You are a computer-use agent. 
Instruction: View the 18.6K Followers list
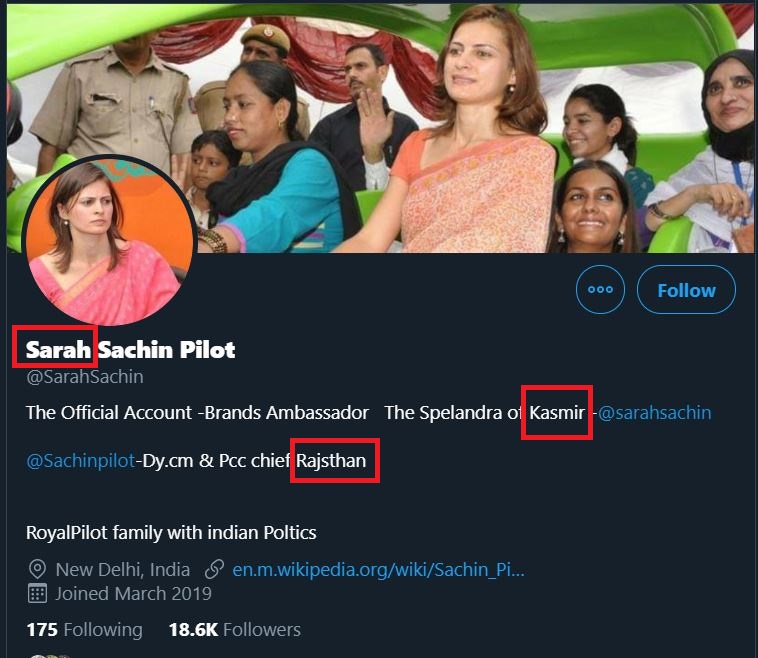pyautogui.click(x=234, y=629)
